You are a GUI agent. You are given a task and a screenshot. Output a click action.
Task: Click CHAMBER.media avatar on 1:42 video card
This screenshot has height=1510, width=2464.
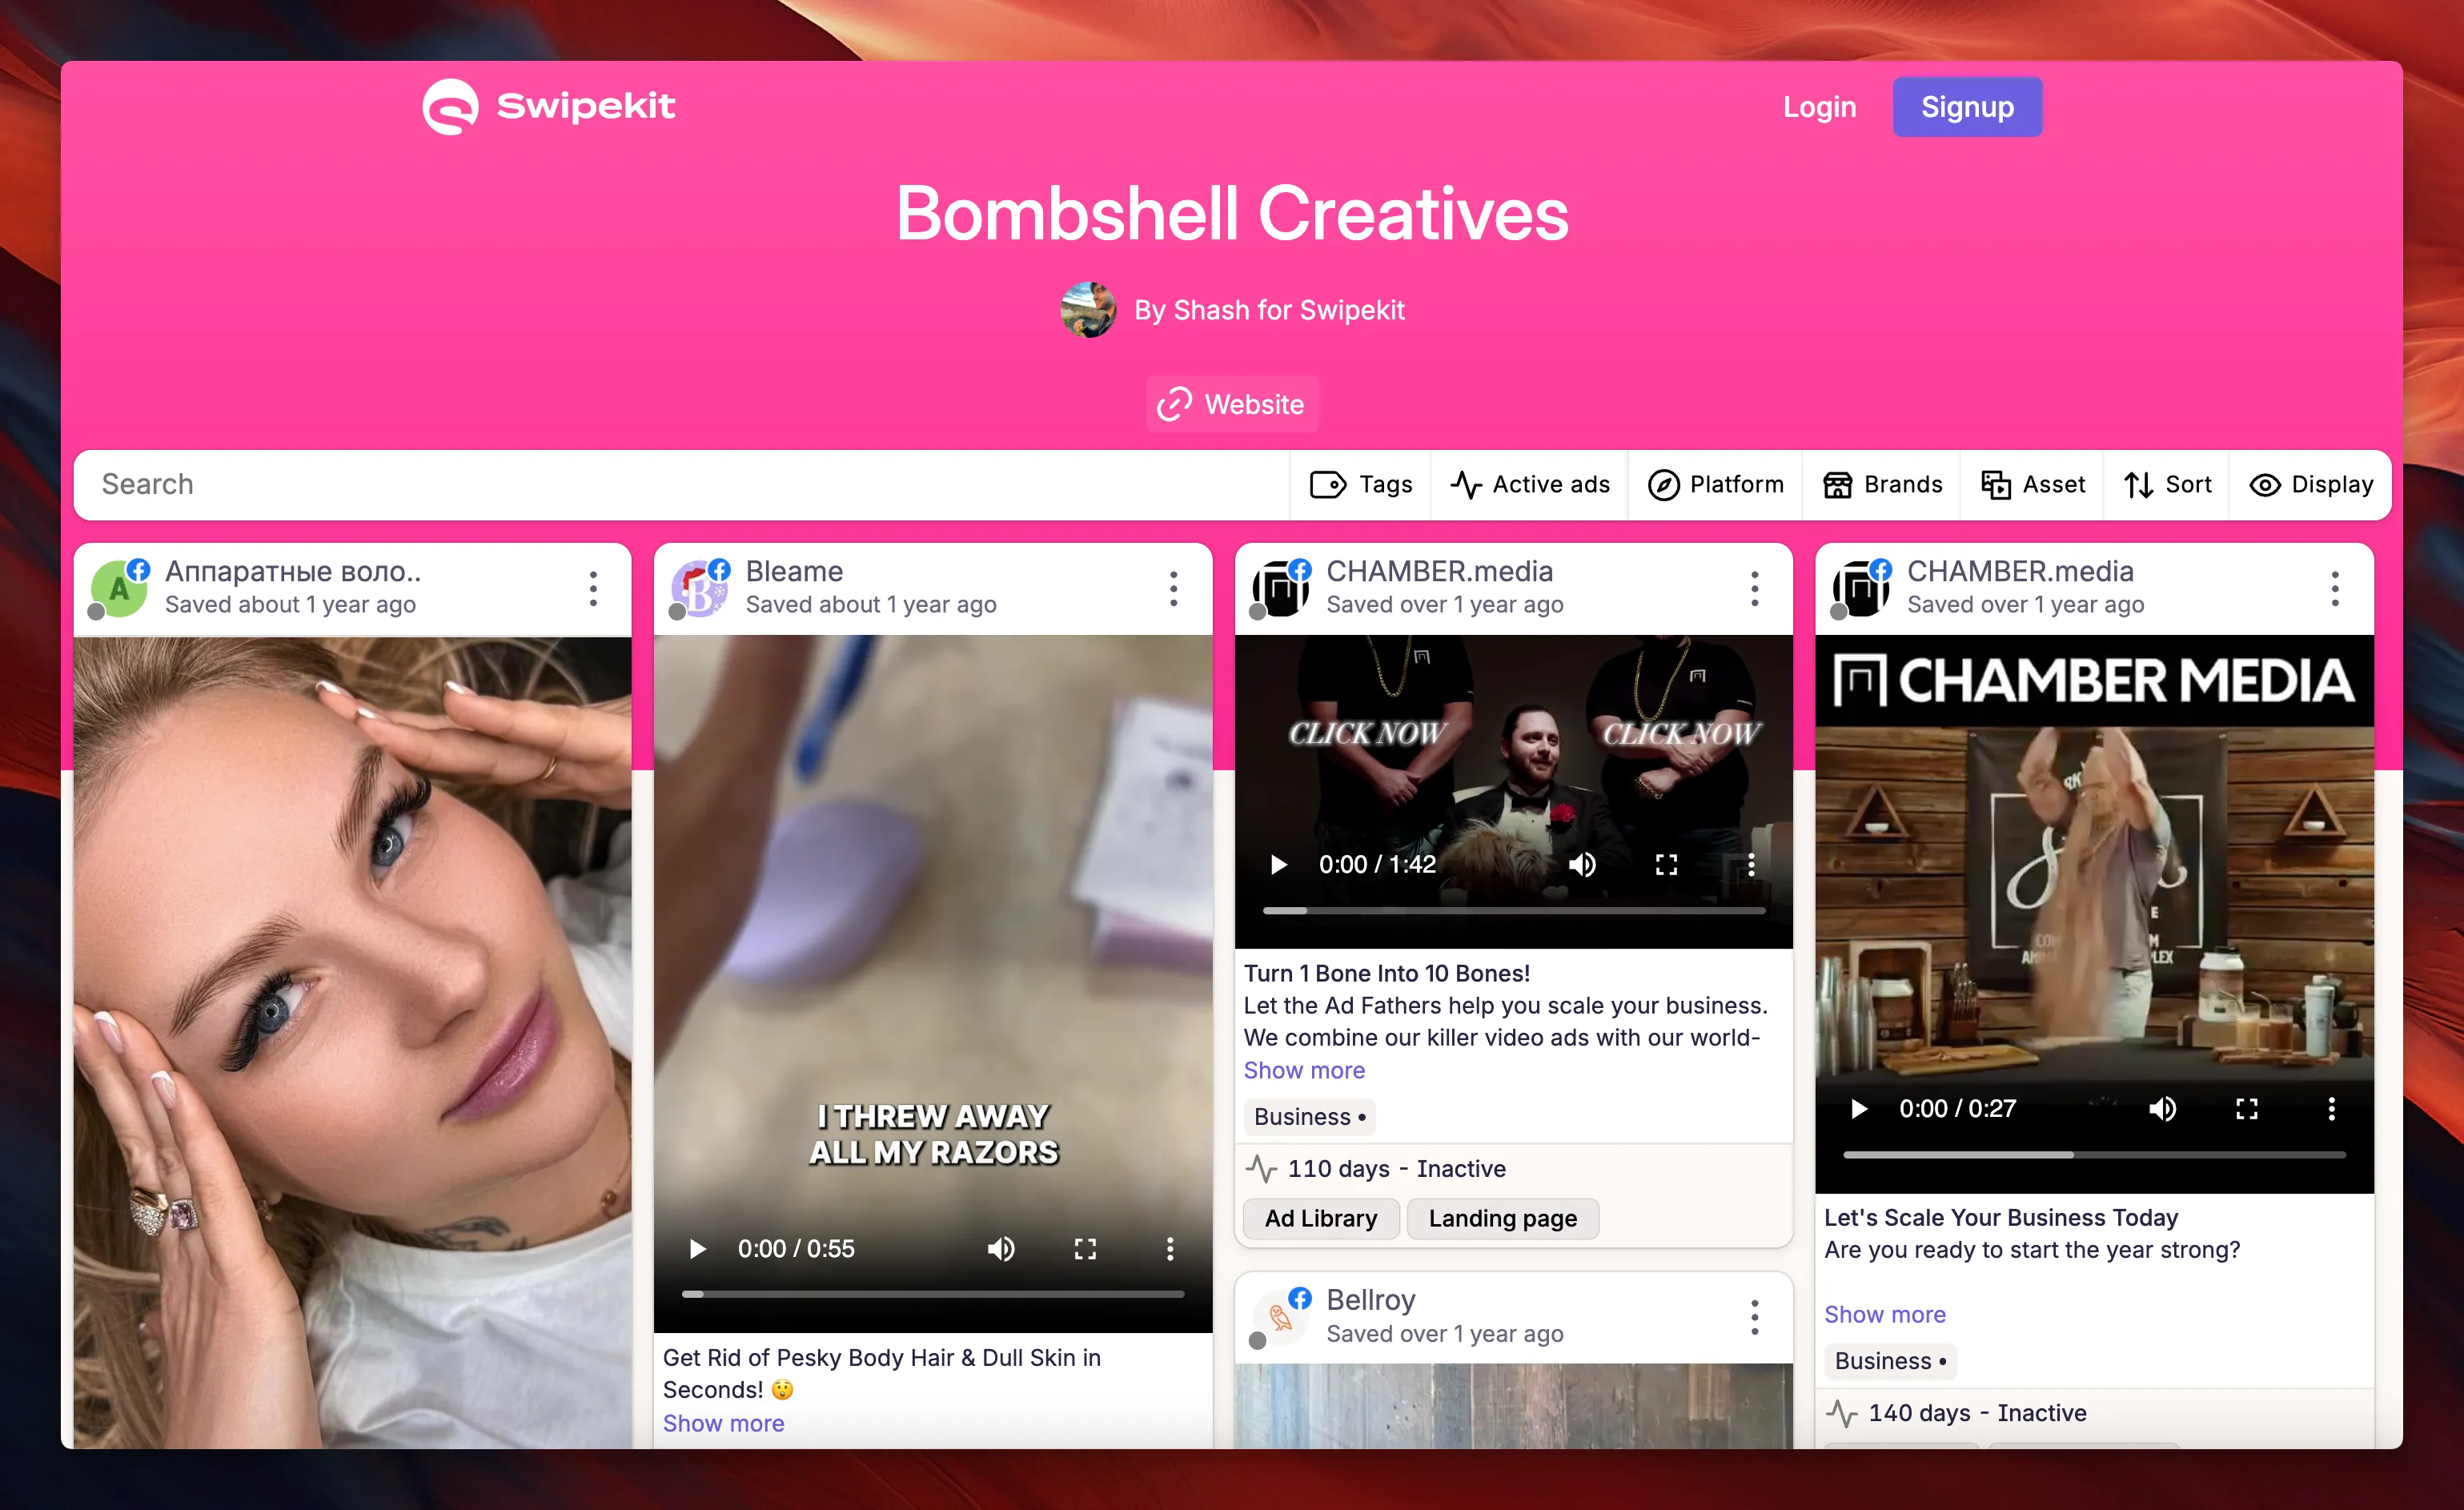coord(1280,589)
